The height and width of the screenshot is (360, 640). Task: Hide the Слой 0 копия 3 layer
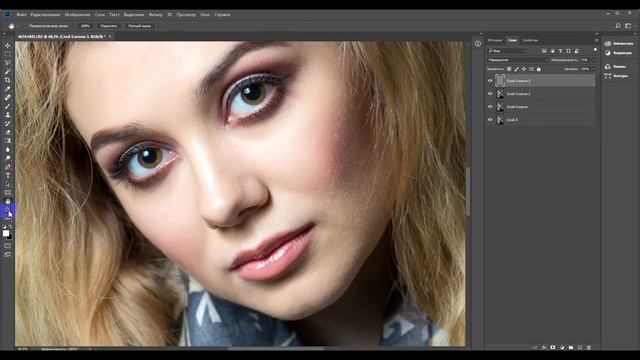point(490,81)
